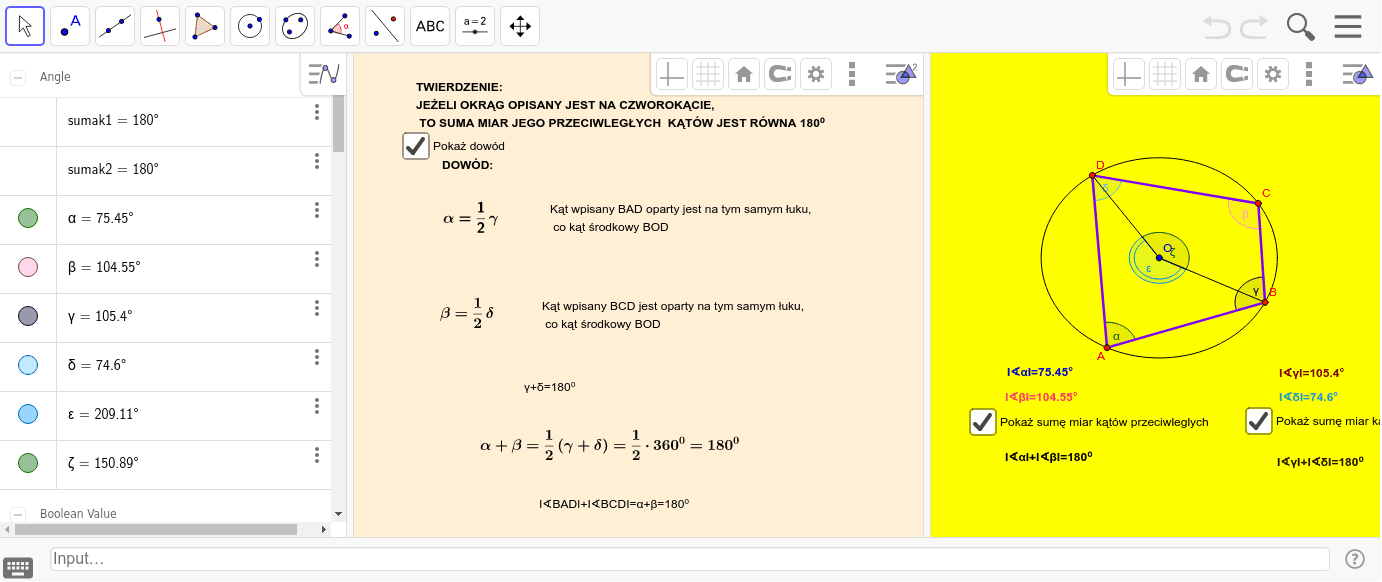The width and height of the screenshot is (1382, 582).
Task: Open the Algebra view style bar
Action: [324, 74]
